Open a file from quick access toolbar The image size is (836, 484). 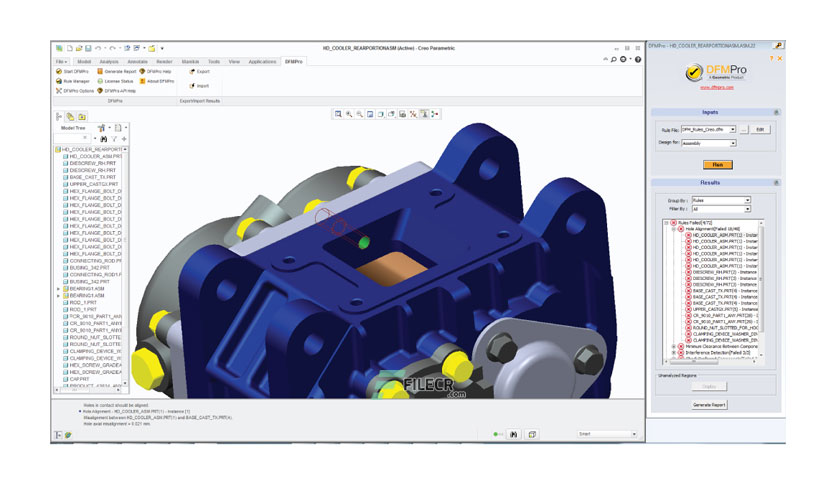point(79,48)
